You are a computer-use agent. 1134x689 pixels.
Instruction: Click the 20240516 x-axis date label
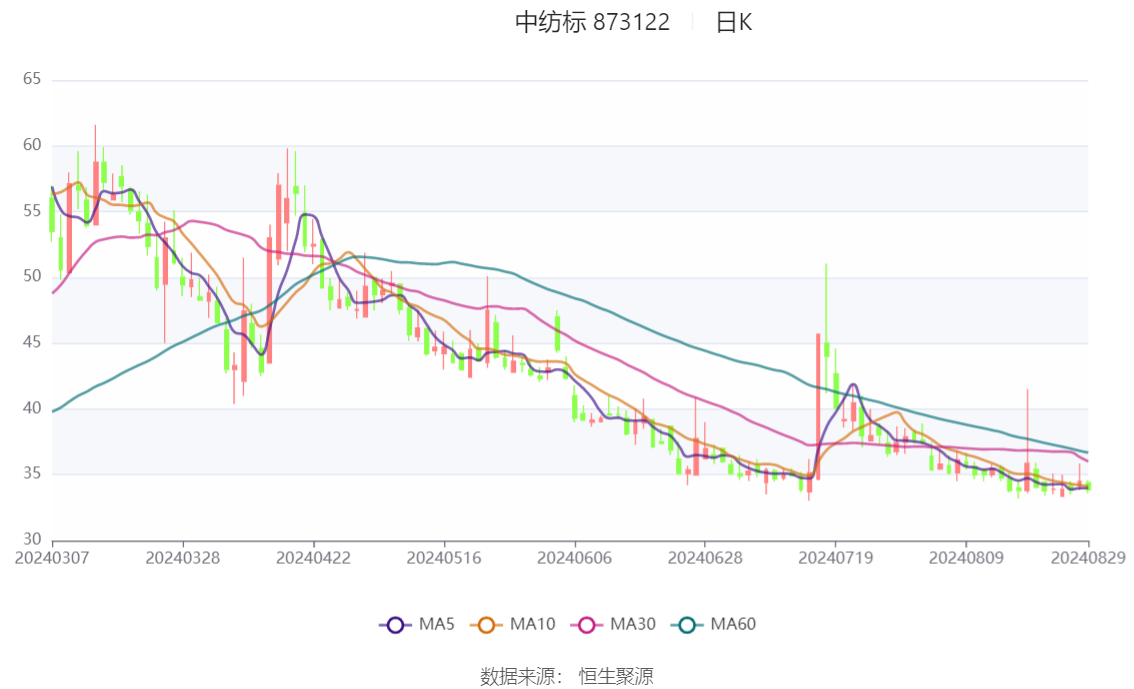(x=444, y=558)
